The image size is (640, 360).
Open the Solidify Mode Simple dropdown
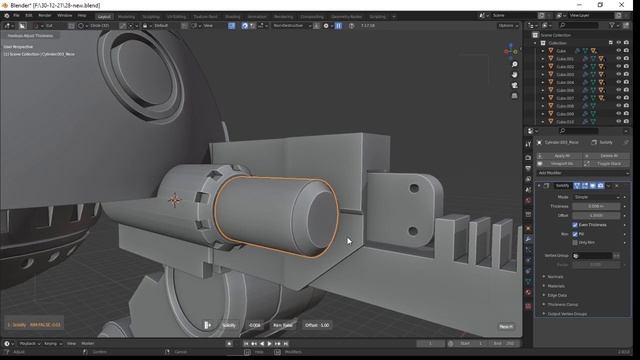point(596,197)
